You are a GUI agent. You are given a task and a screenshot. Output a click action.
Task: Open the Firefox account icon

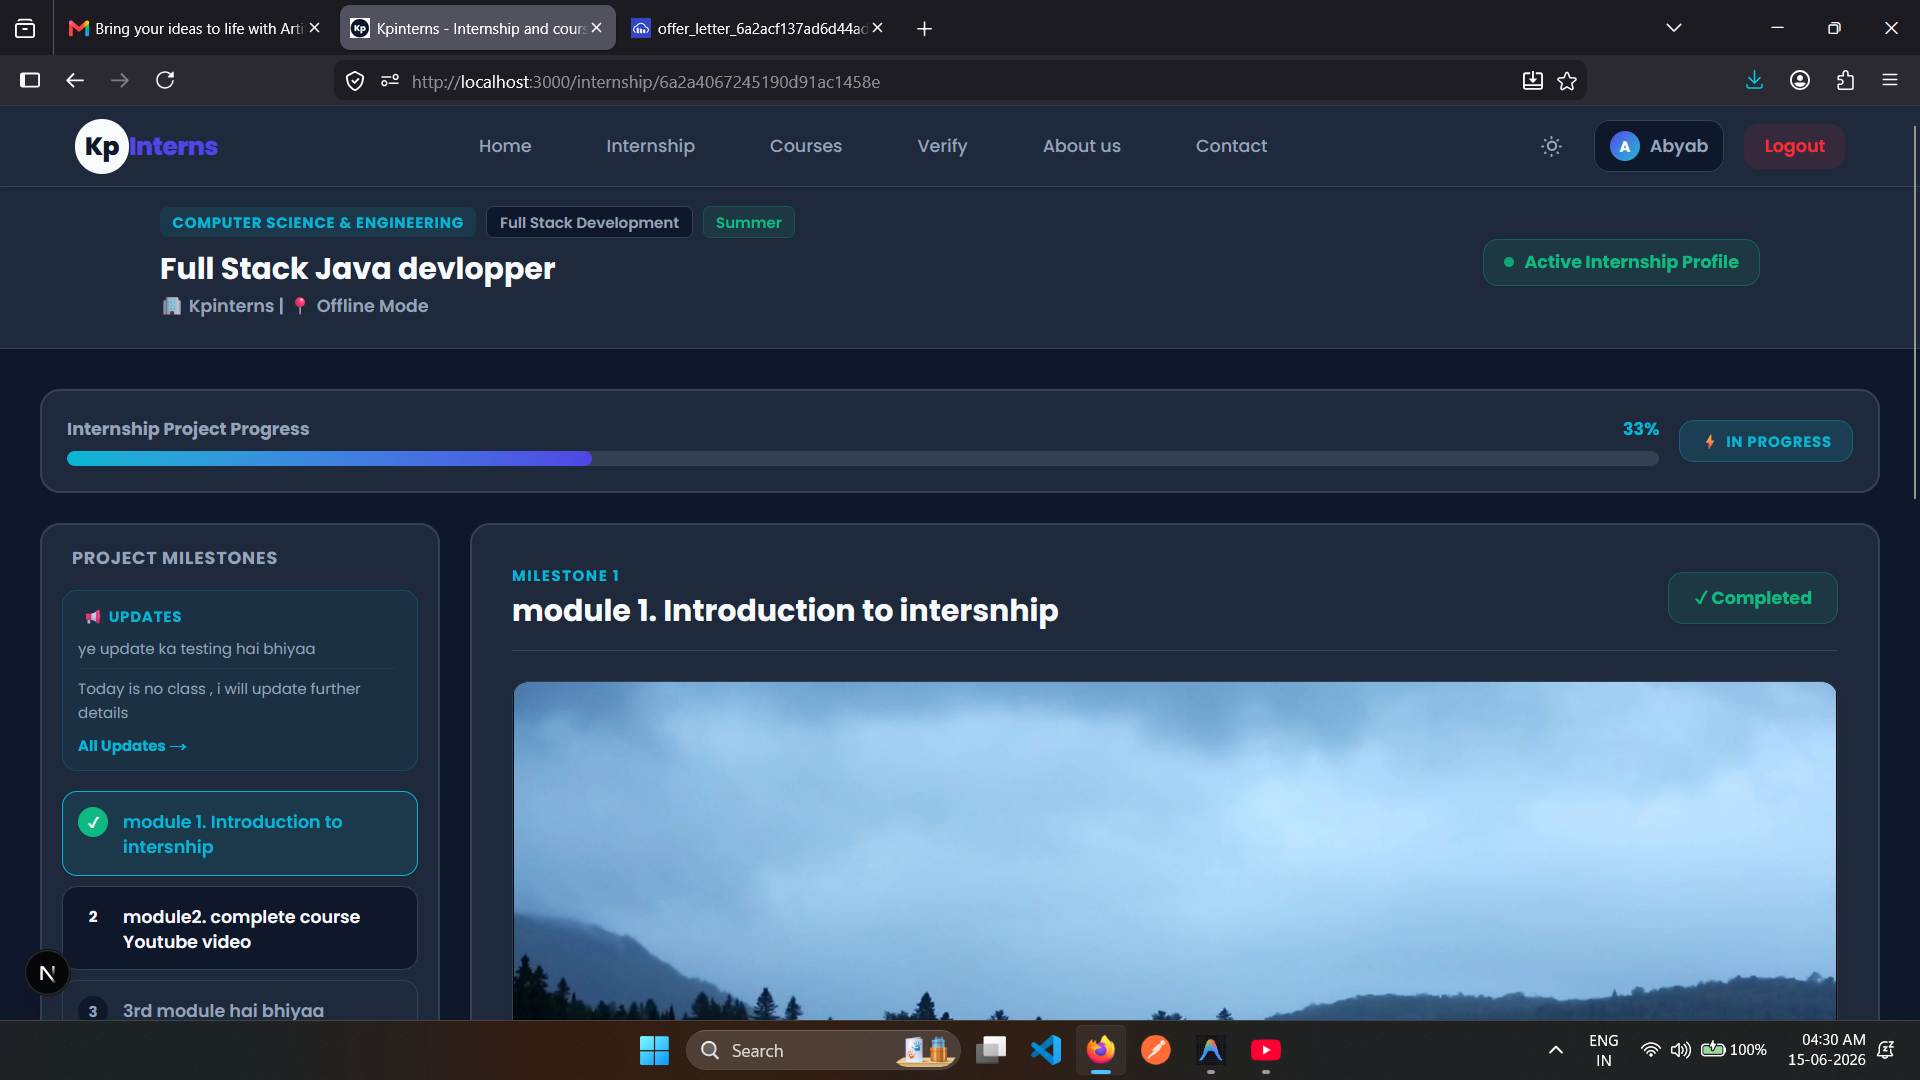coord(1800,80)
